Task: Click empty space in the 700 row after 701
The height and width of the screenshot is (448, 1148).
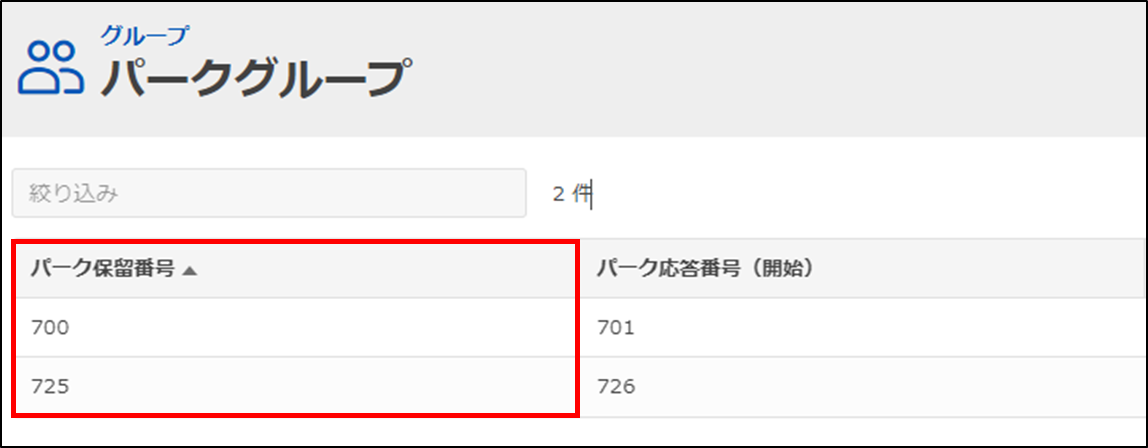Action: tap(890, 328)
